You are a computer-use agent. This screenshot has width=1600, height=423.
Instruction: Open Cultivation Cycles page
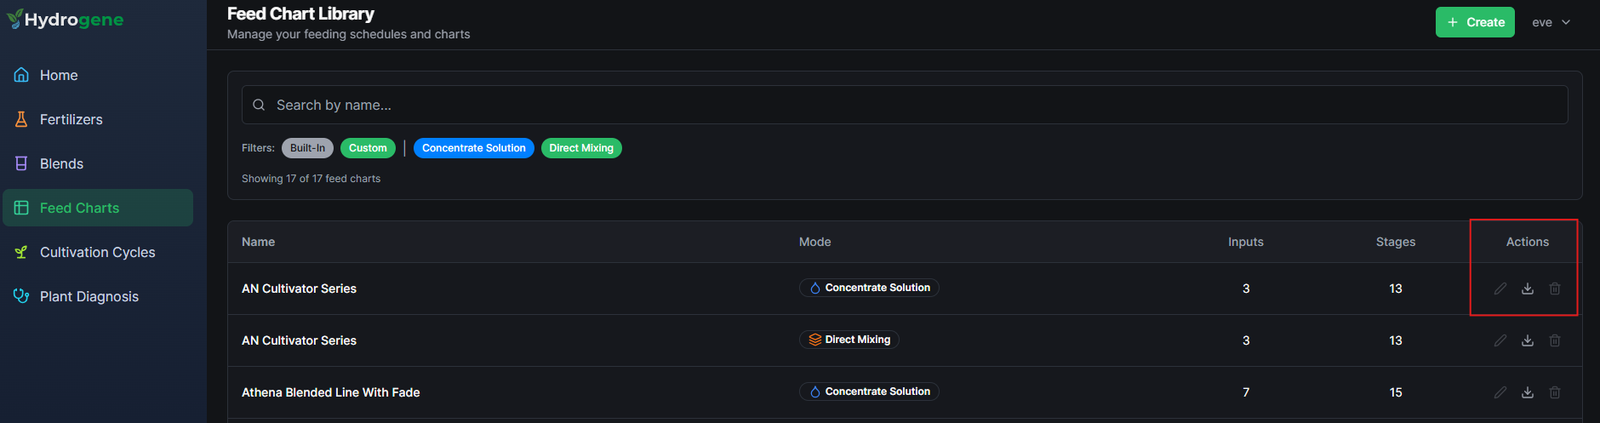(x=98, y=252)
